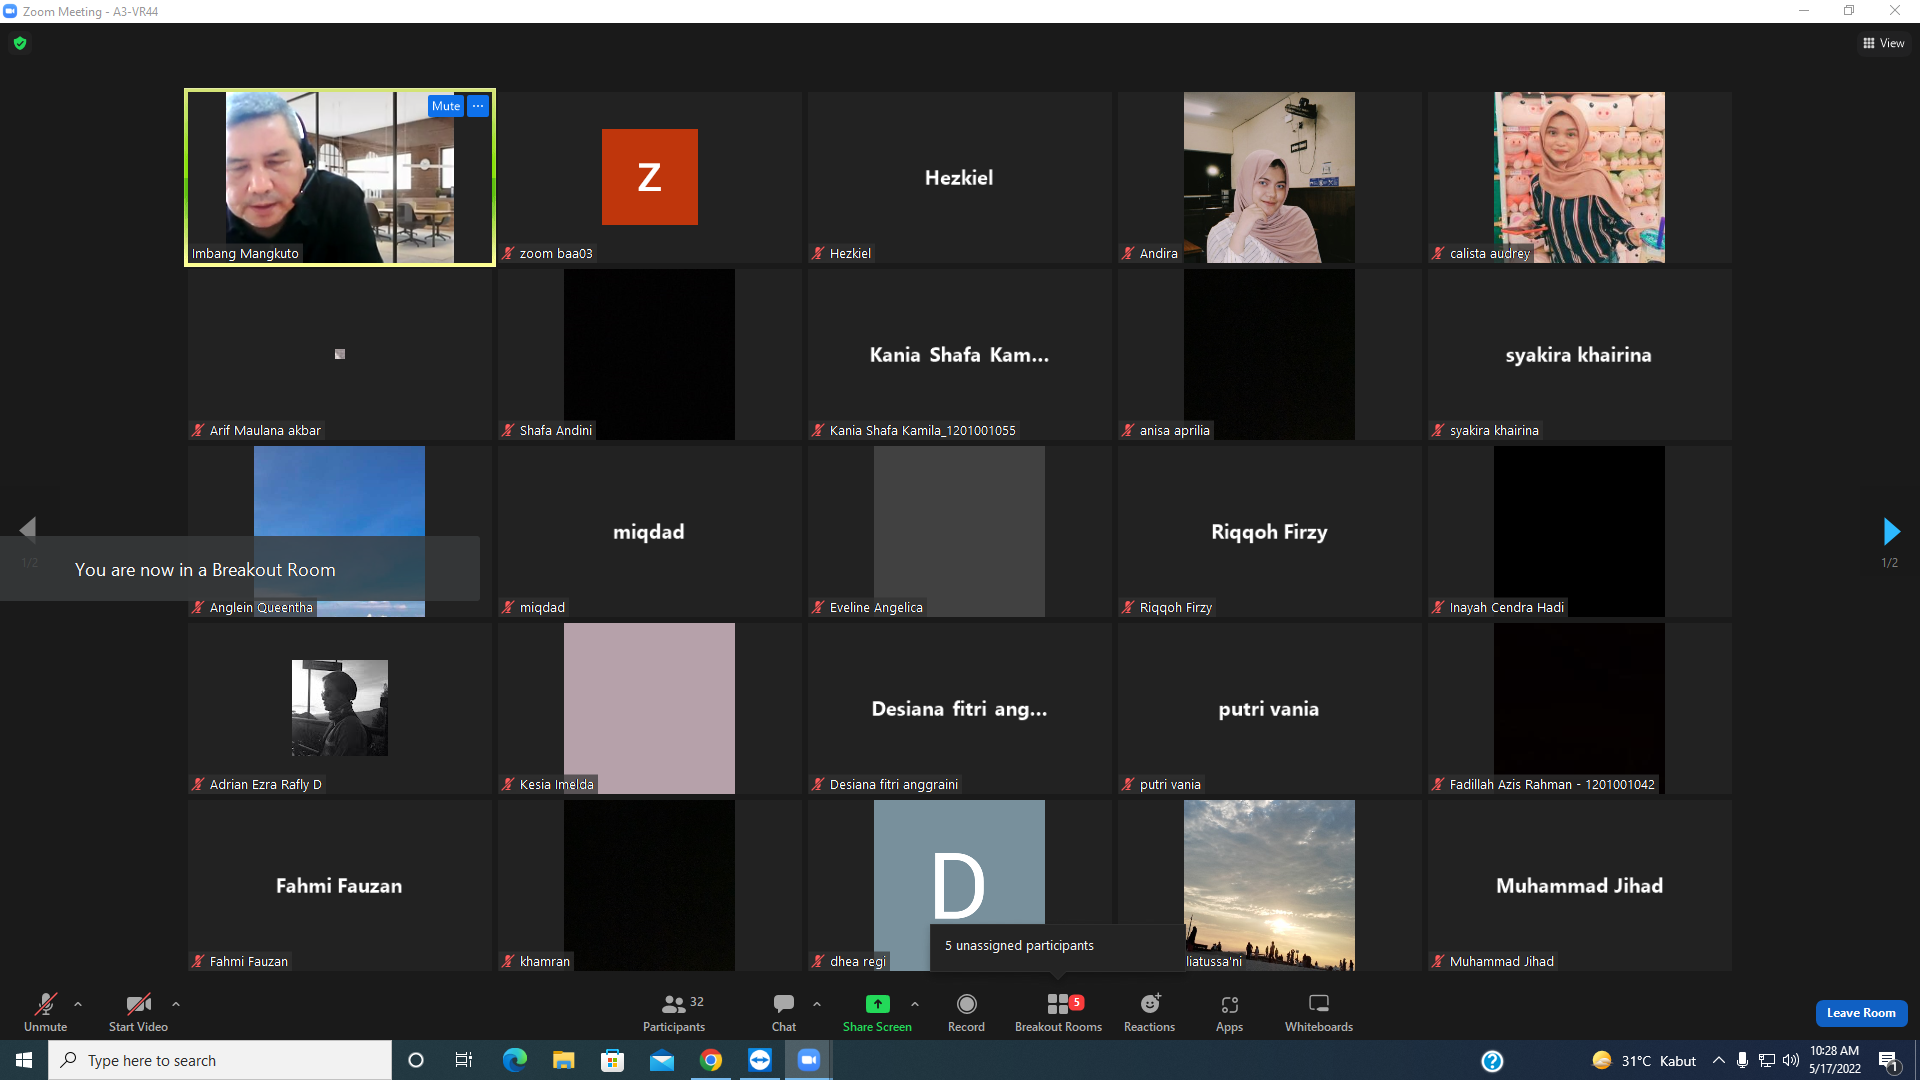Click Zoom icon on taskbar
The width and height of the screenshot is (1920, 1080).
(809, 1060)
